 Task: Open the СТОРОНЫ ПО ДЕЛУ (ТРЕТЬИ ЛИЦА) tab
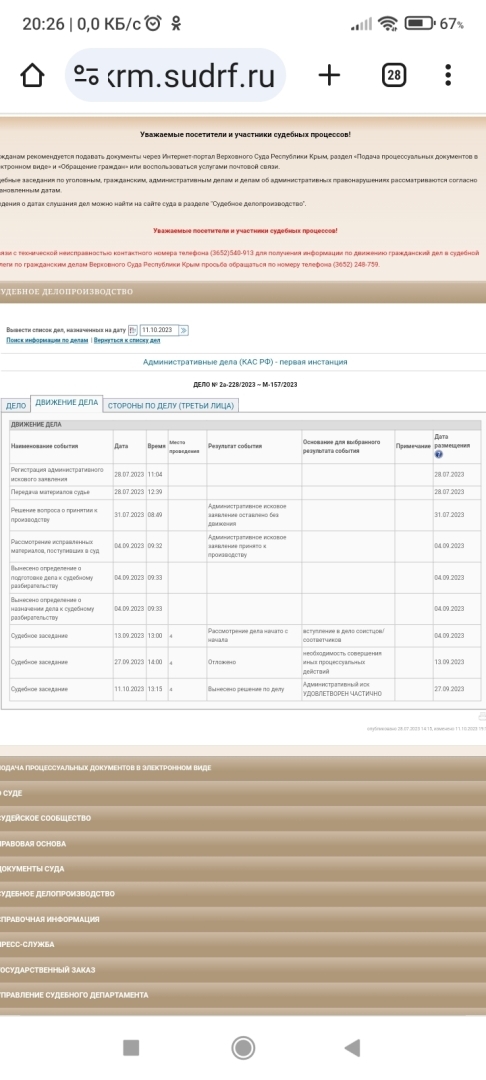(x=171, y=406)
